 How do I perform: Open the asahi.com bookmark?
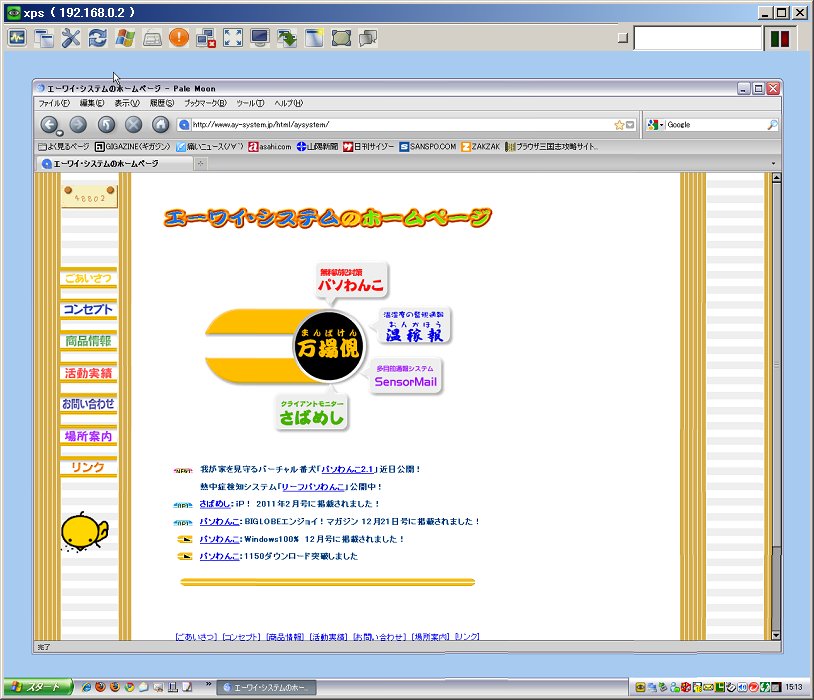click(x=270, y=147)
